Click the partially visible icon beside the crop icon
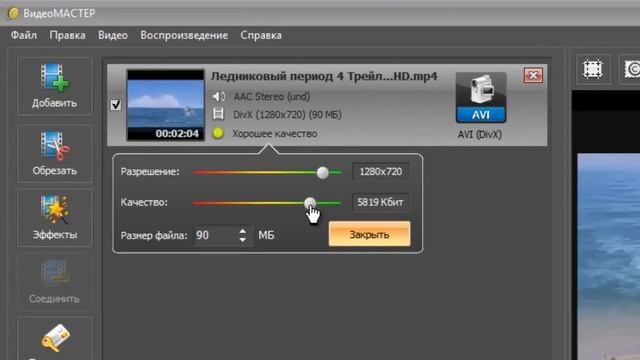The image size is (640, 360). point(631,69)
